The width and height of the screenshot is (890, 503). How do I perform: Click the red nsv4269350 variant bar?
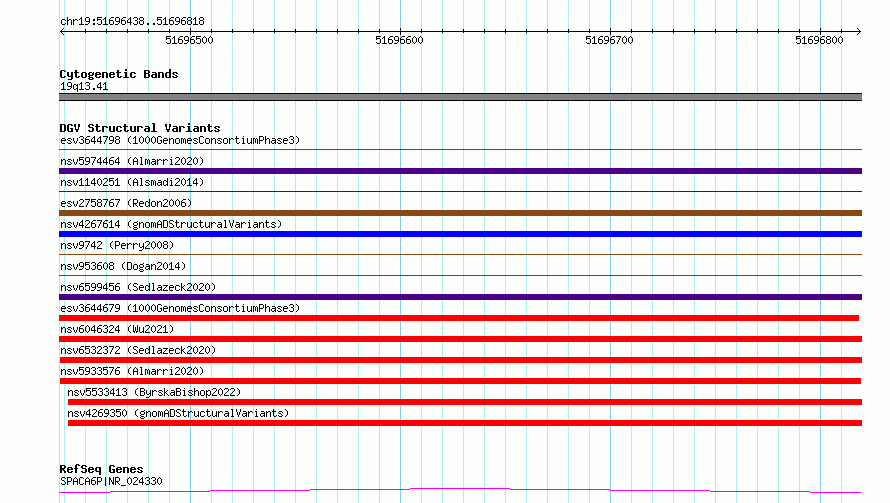click(465, 423)
